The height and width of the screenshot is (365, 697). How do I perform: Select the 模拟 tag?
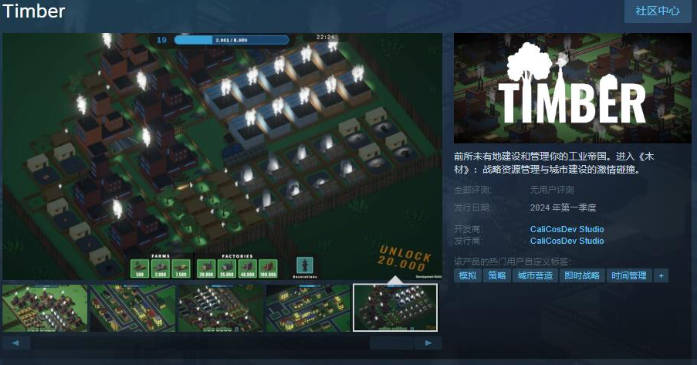point(467,276)
